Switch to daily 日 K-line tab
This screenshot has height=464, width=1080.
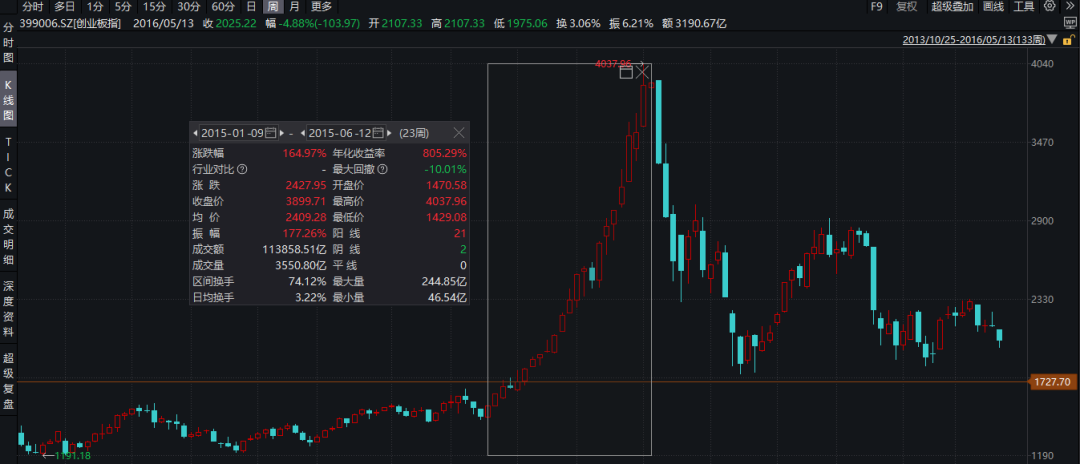click(251, 7)
